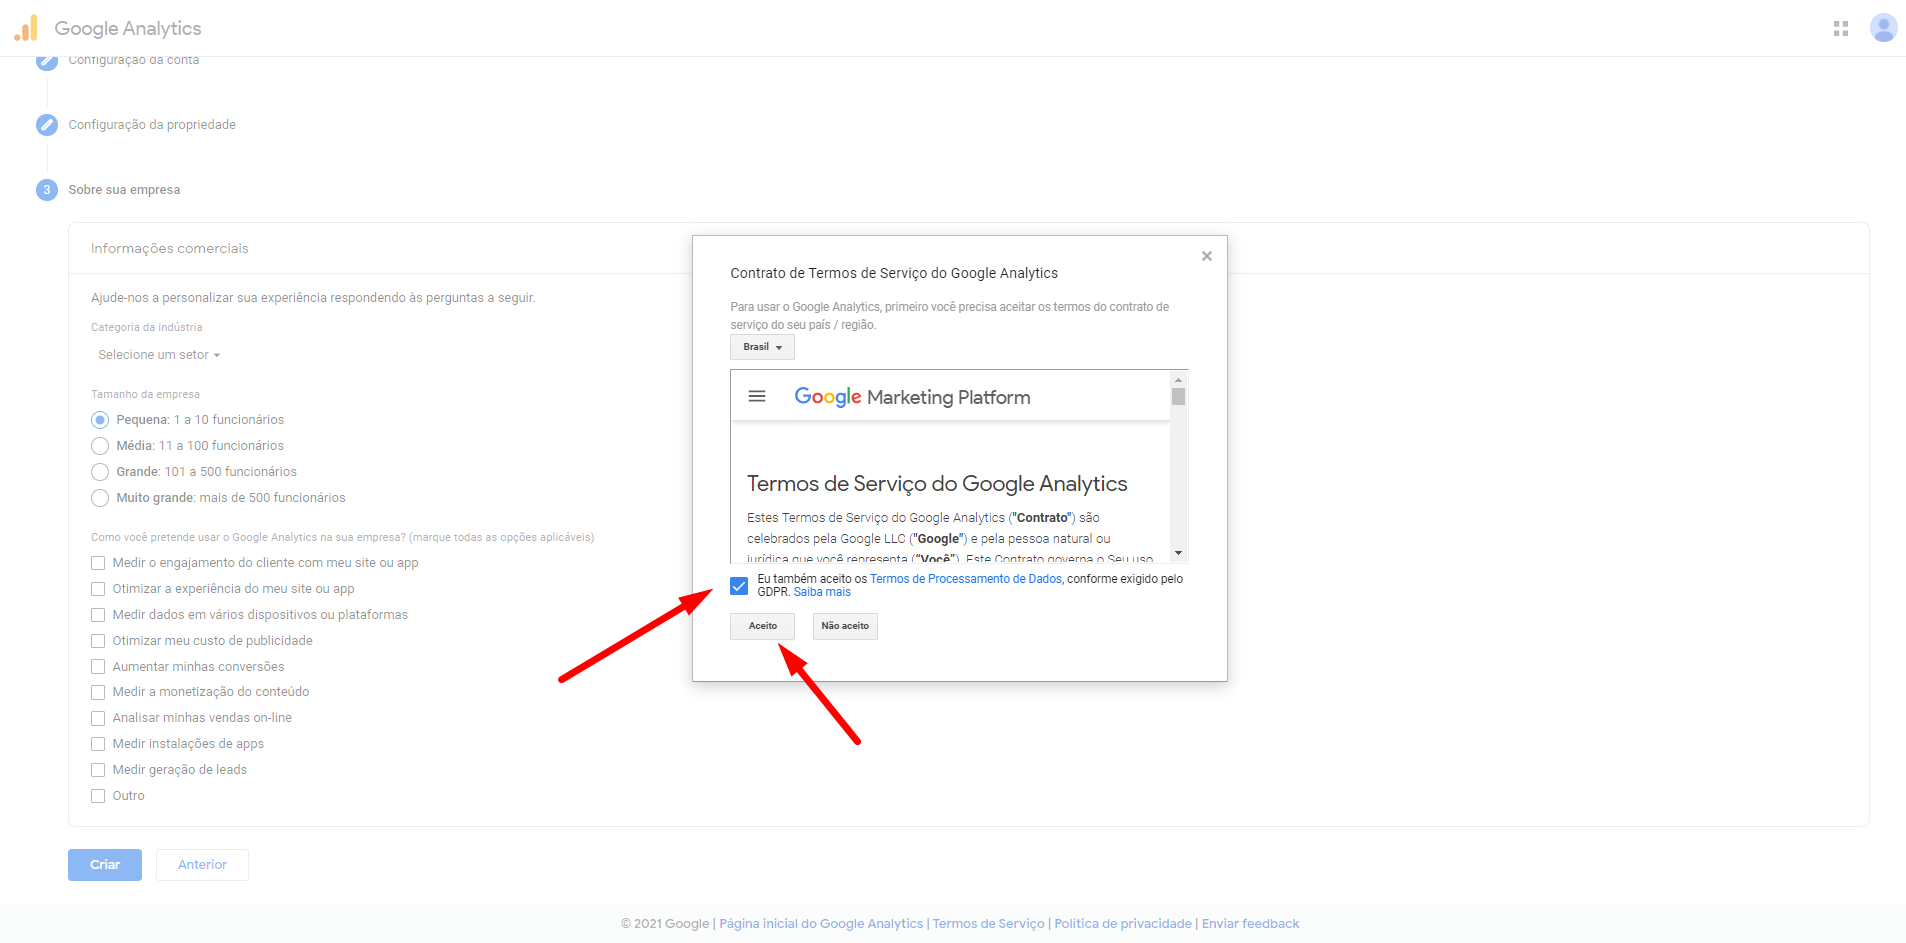Click the 'Aceito' button
This screenshot has width=1906, height=943.
click(x=762, y=626)
